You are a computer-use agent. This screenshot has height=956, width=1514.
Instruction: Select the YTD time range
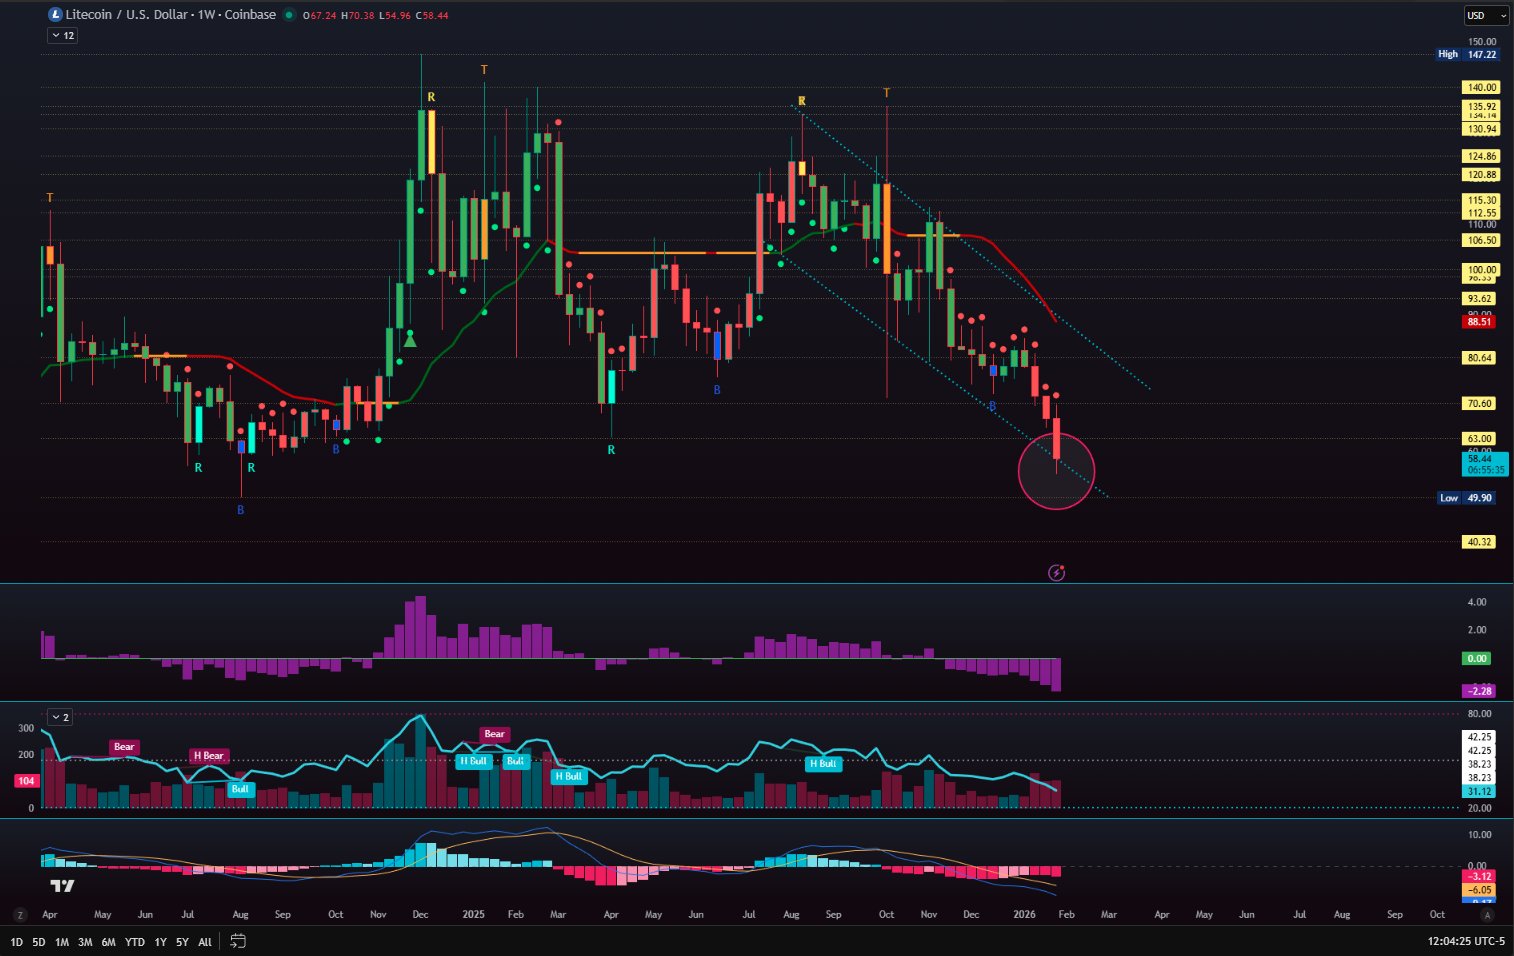(x=134, y=942)
